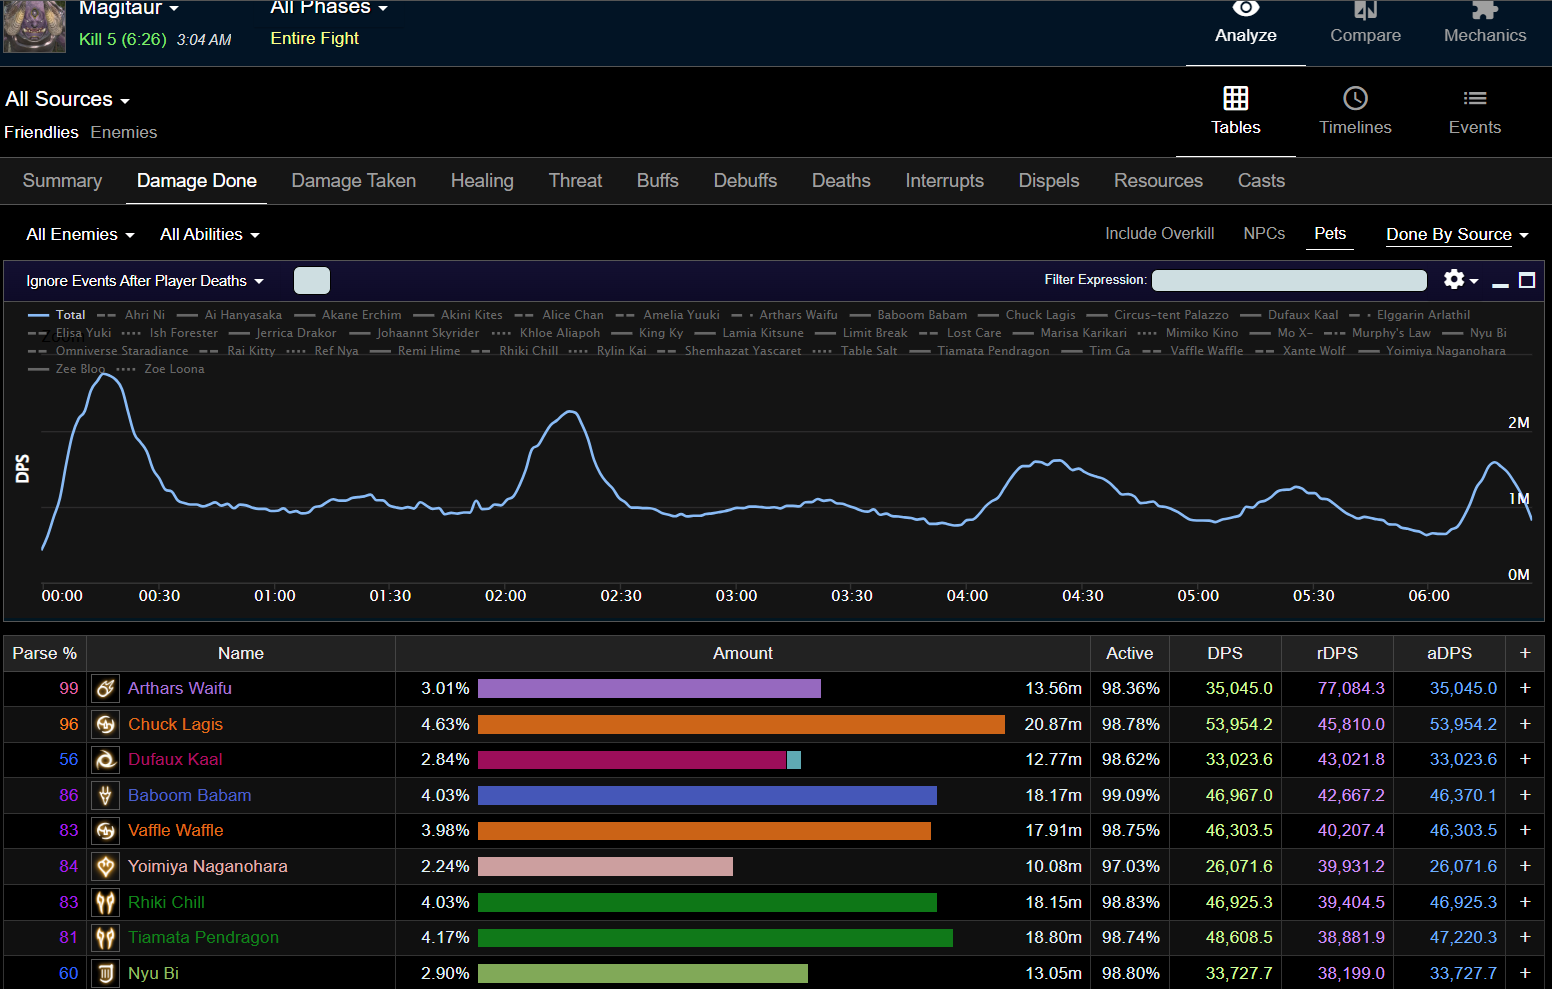The width and height of the screenshot is (1552, 989).
Task: Toggle the NPCs filter
Action: [1264, 233]
